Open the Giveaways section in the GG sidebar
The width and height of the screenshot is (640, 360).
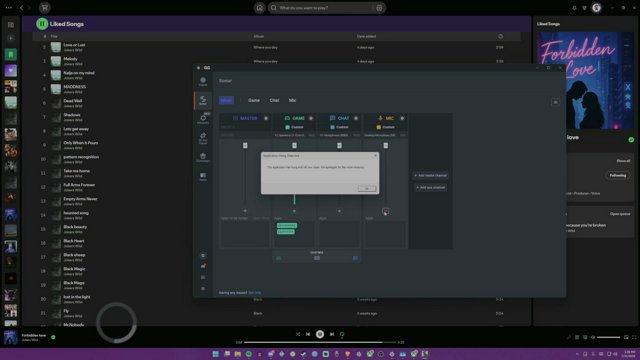tap(203, 157)
